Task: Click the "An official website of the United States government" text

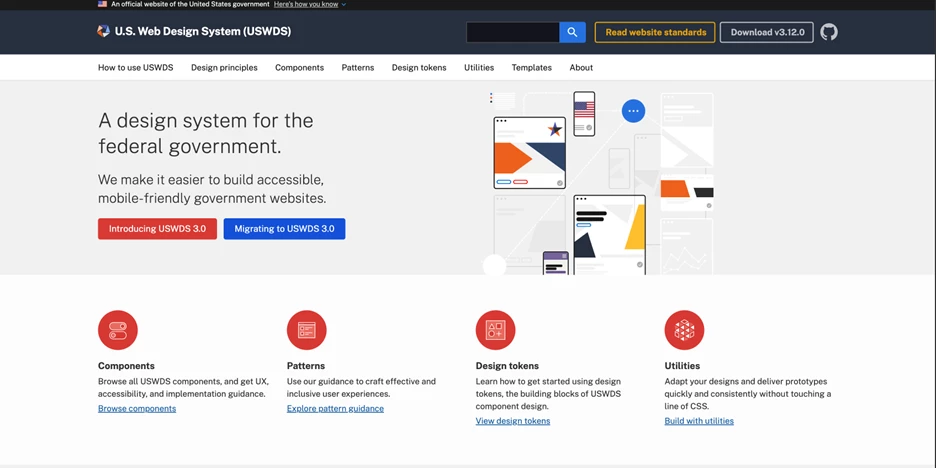Action: [190, 4]
